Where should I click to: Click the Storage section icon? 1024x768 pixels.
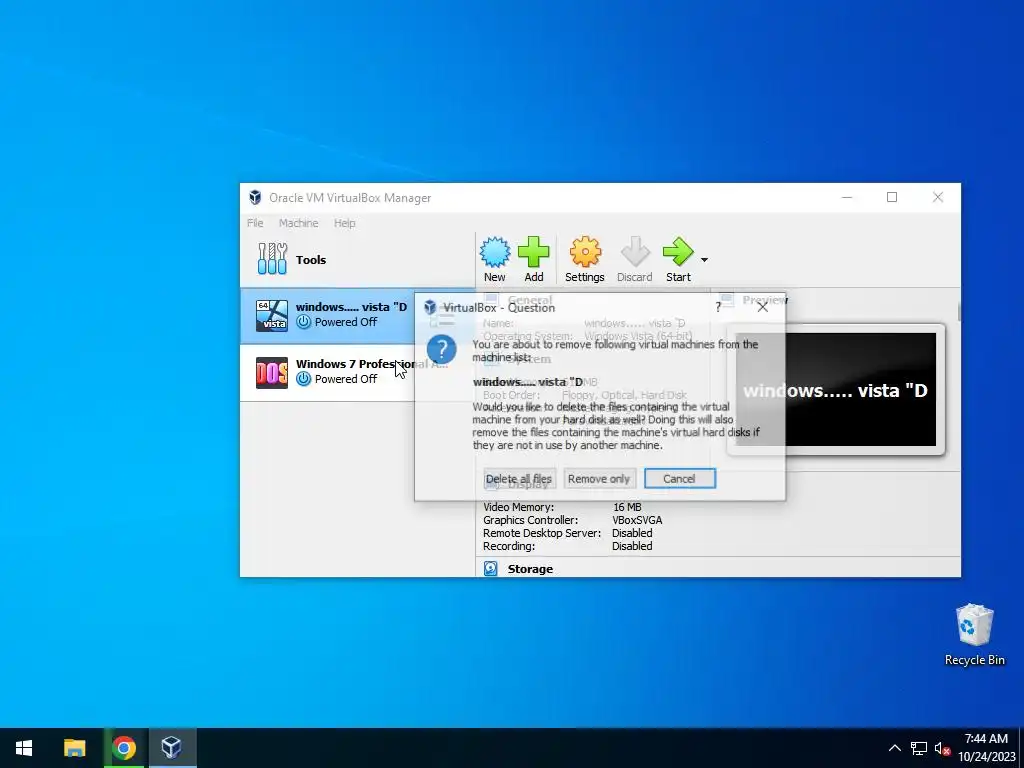[x=490, y=569]
